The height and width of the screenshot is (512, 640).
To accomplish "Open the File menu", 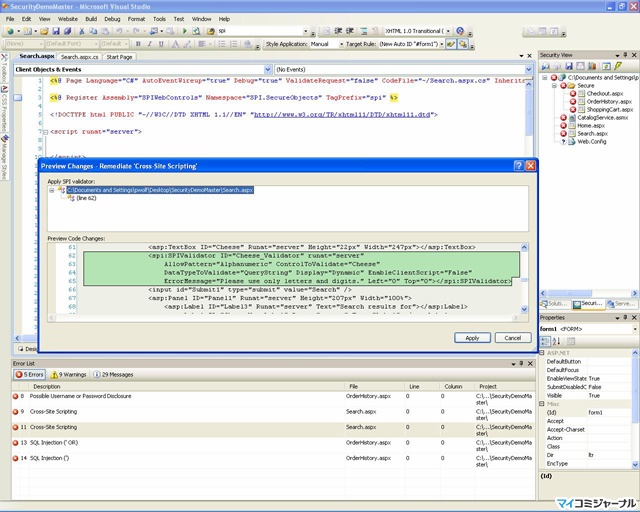I will (x=10, y=19).
